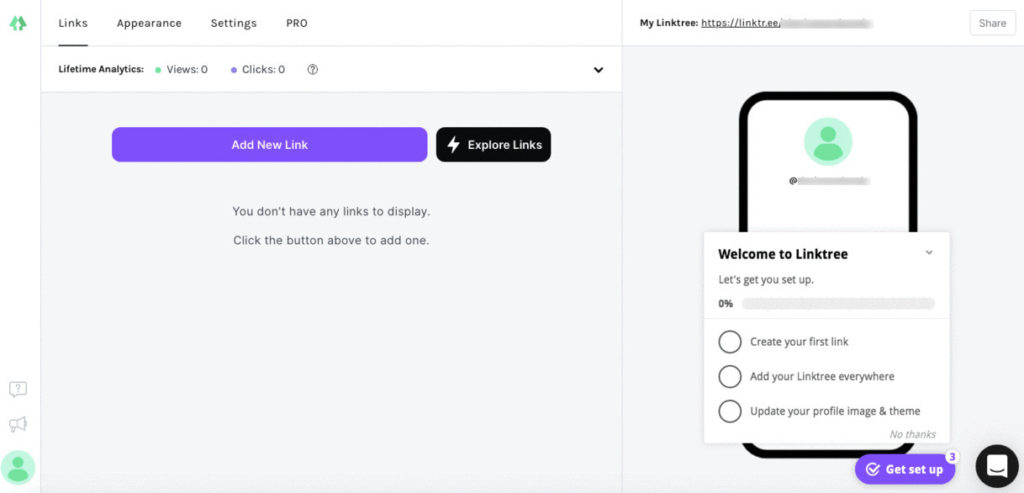
Task: Click the Linktree logo icon
Action: coord(18,23)
